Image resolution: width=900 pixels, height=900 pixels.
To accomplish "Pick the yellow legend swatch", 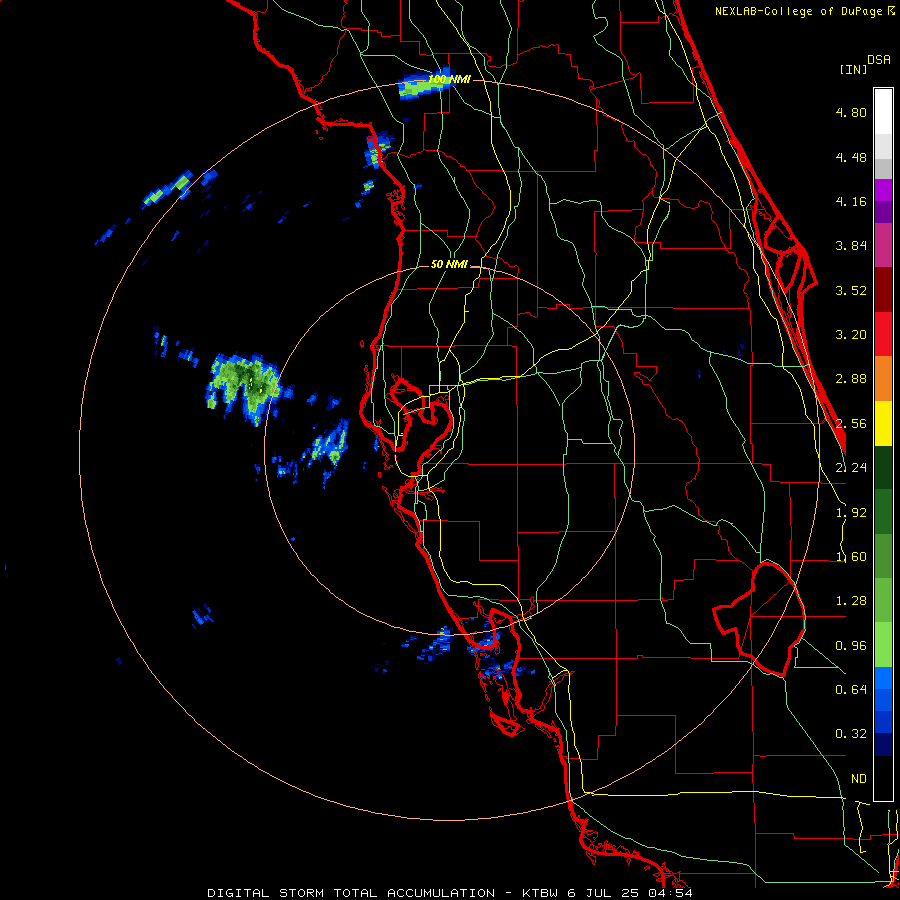I will click(x=883, y=423).
